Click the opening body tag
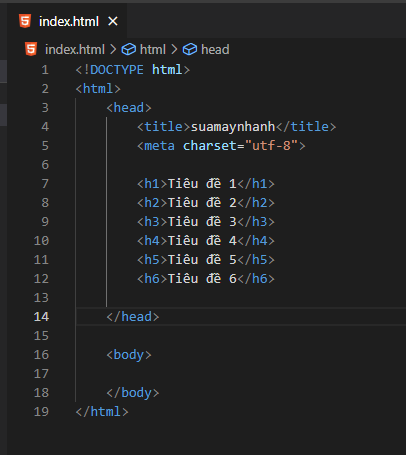Viewport: 406px width, 455px height. click(x=129, y=355)
